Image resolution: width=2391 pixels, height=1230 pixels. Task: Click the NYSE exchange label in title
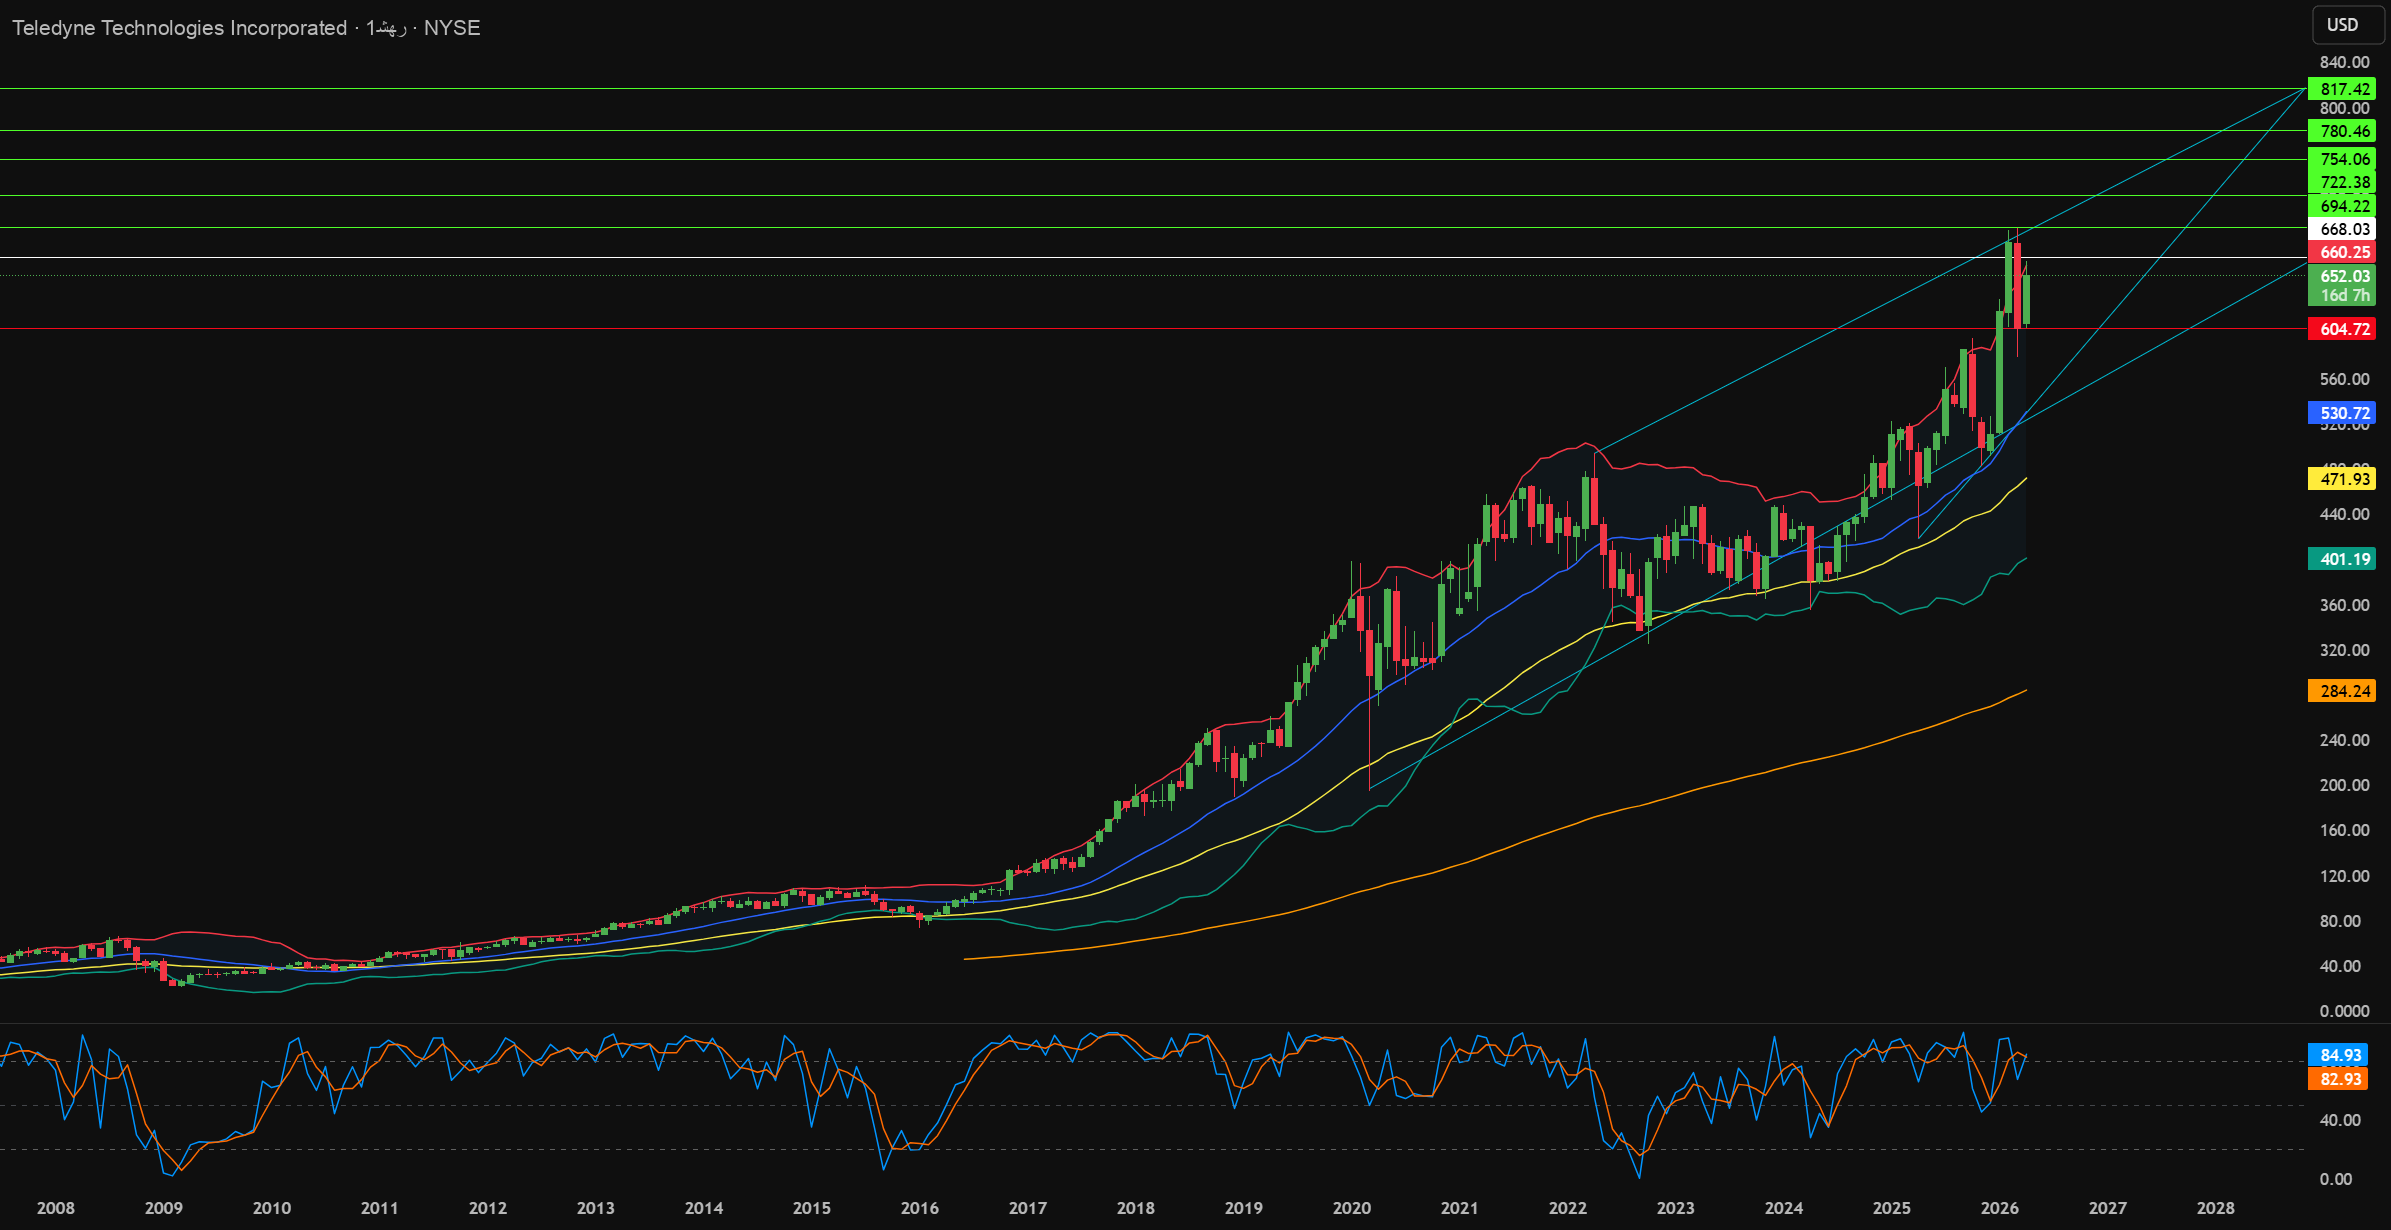(452, 28)
